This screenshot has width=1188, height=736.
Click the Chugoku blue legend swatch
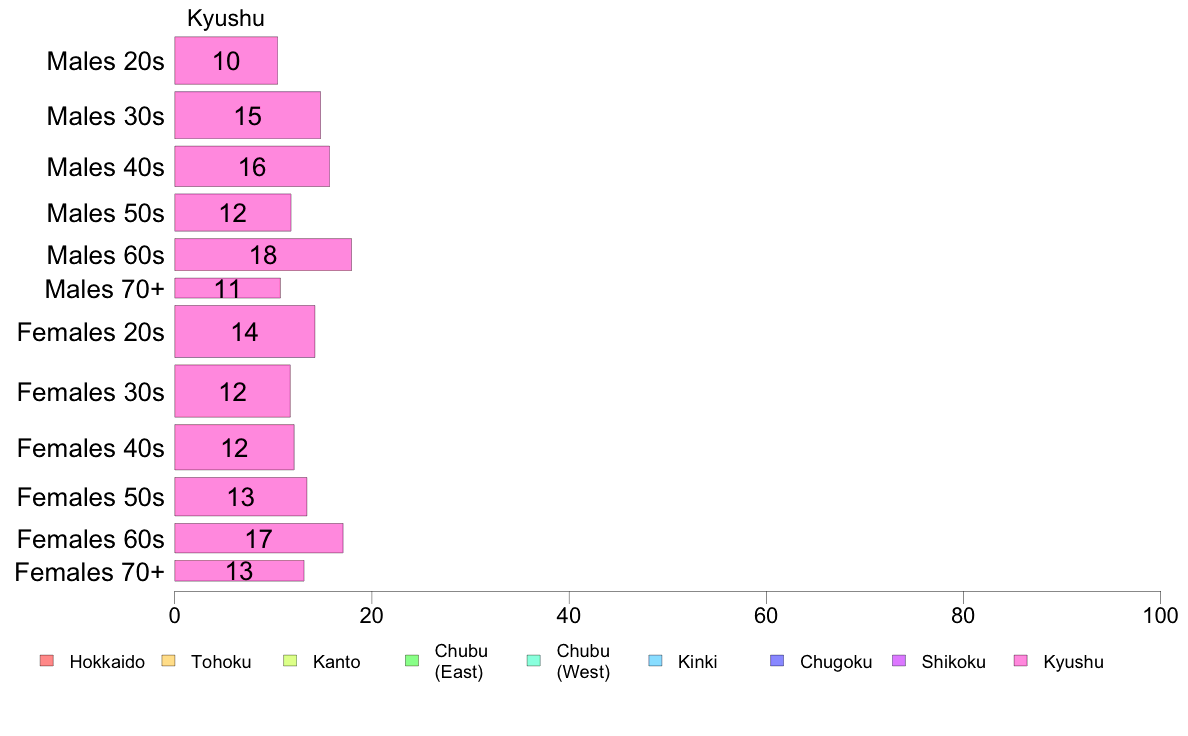pos(777,661)
